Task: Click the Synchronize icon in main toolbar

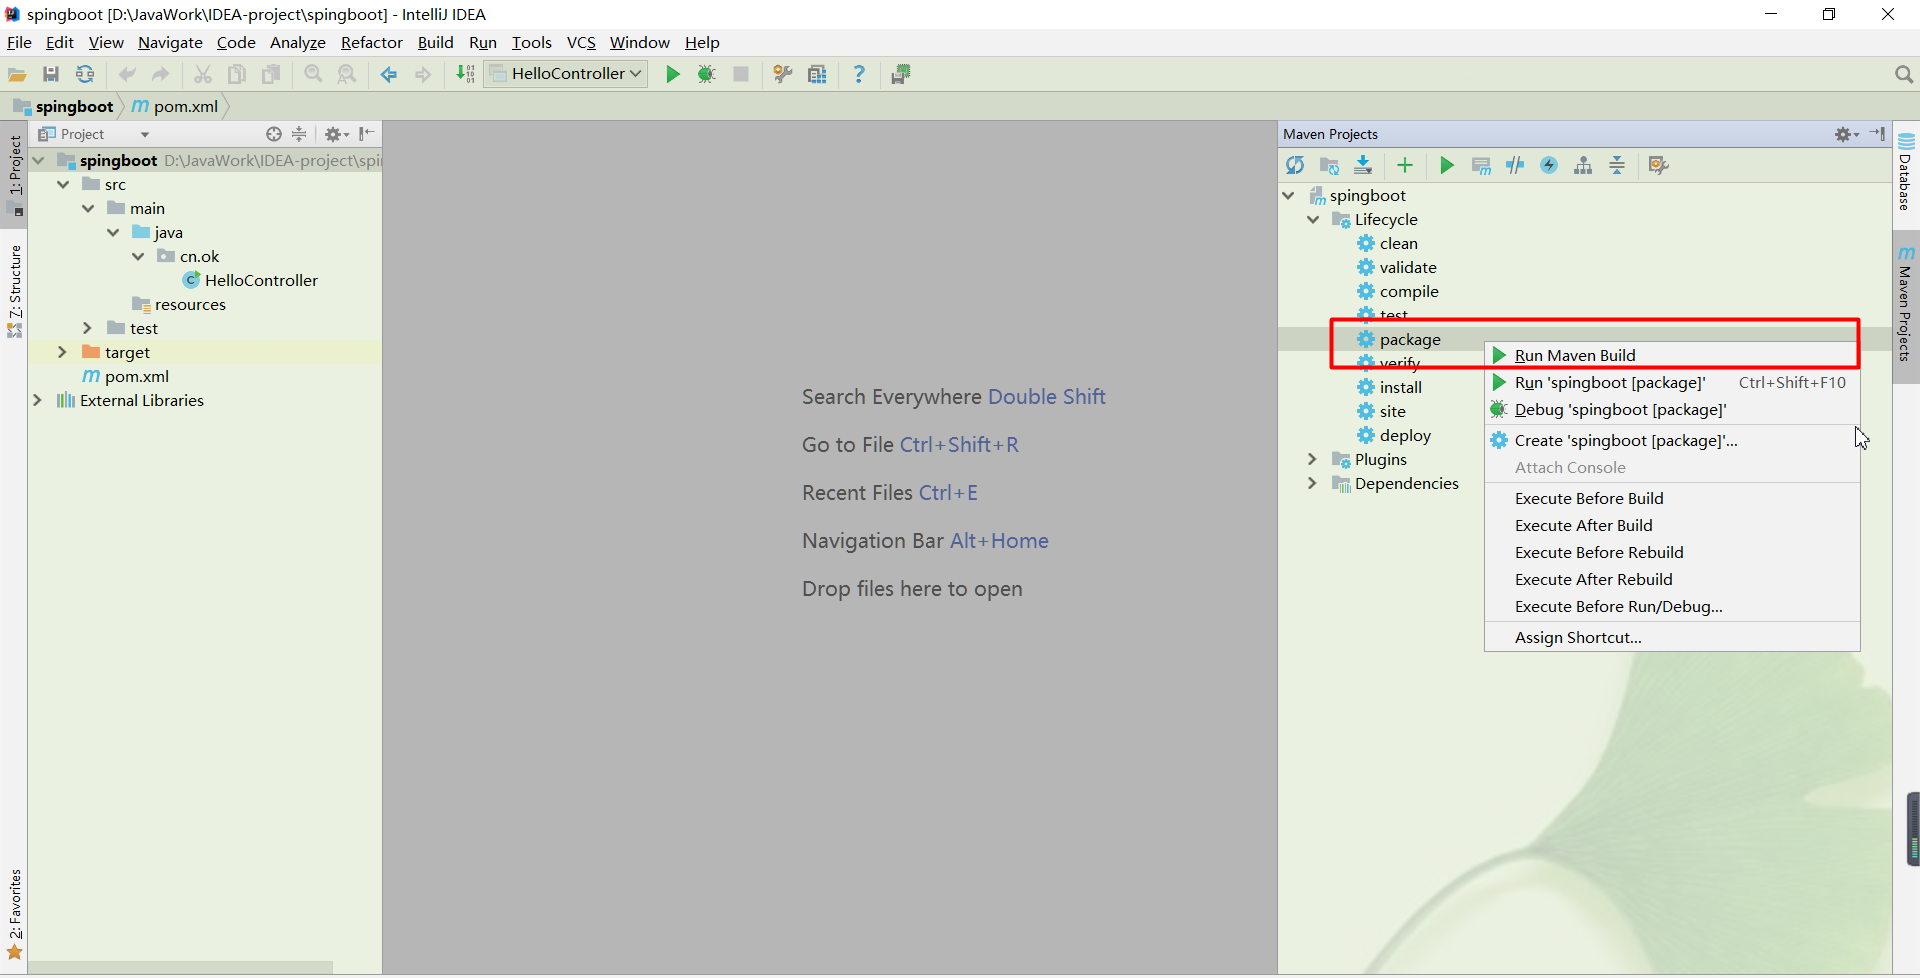Action: click(x=85, y=74)
